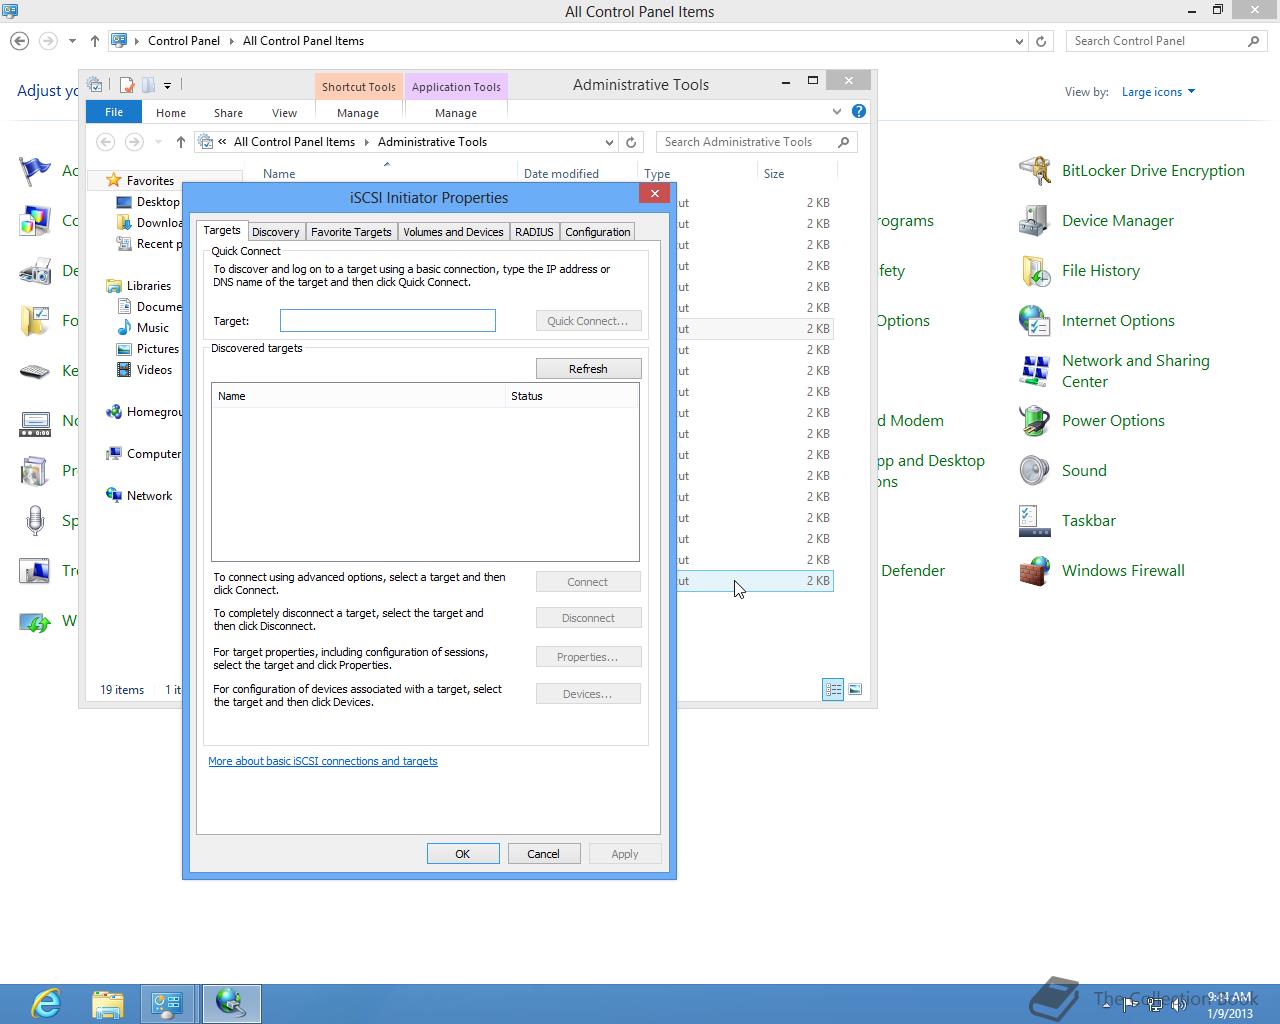The image size is (1280, 1024).
Task: Launch Internet Explorer from taskbar
Action: coord(46,1003)
